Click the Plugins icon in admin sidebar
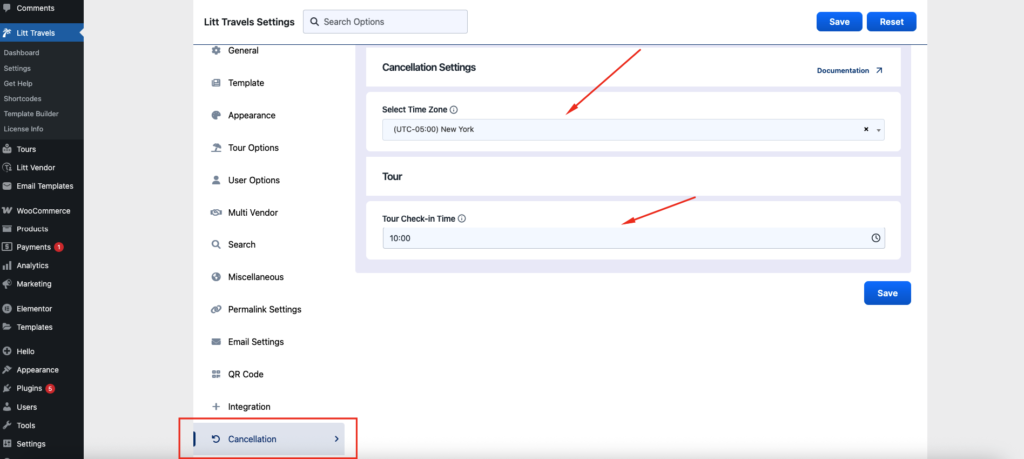The width and height of the screenshot is (1024, 459). click(8, 388)
